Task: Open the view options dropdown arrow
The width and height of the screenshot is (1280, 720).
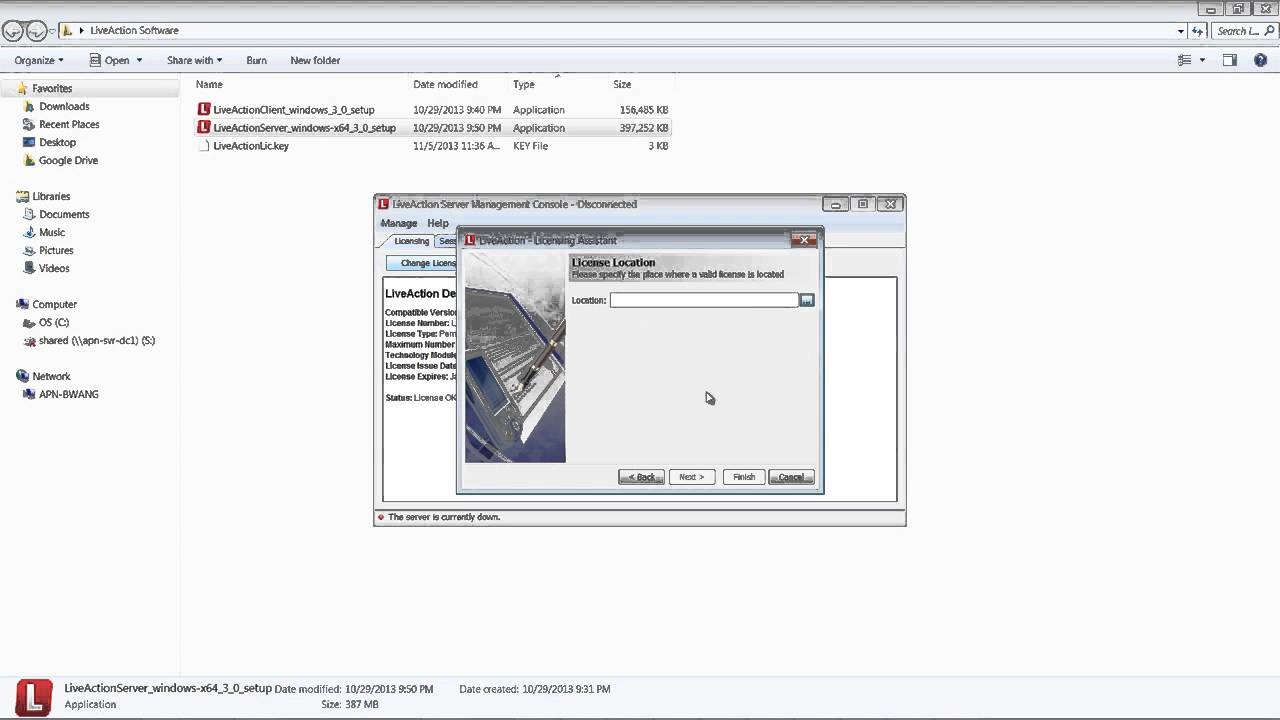Action: 1202,60
